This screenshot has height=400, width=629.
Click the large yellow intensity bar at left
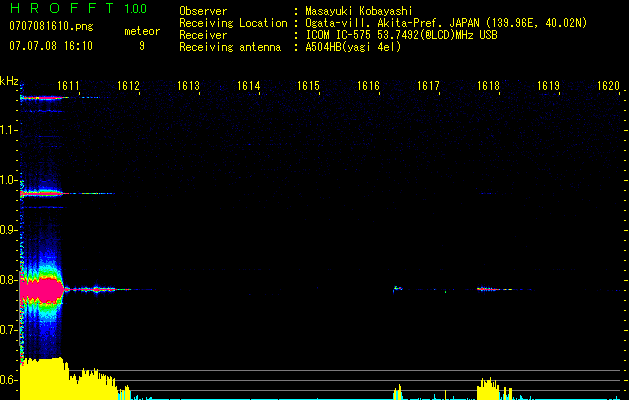pyautogui.click(x=42, y=379)
